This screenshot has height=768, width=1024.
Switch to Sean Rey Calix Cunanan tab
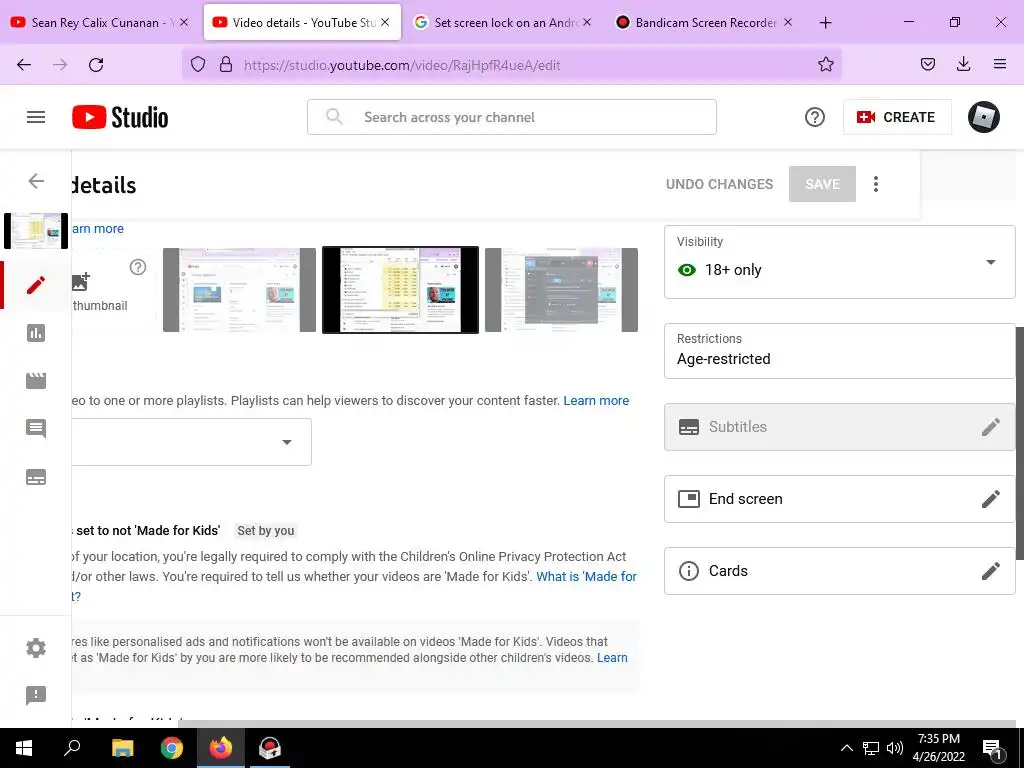pyautogui.click(x=101, y=22)
